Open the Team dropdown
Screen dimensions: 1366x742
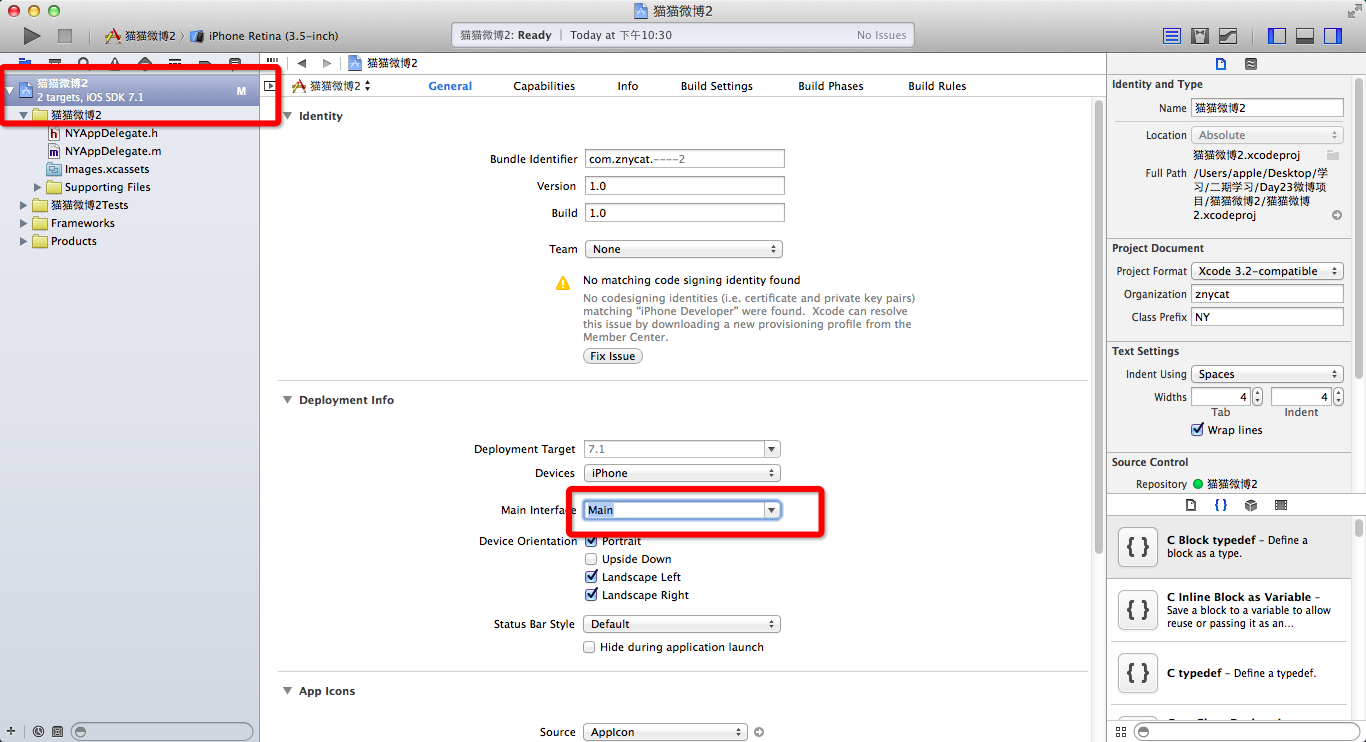[x=682, y=249]
